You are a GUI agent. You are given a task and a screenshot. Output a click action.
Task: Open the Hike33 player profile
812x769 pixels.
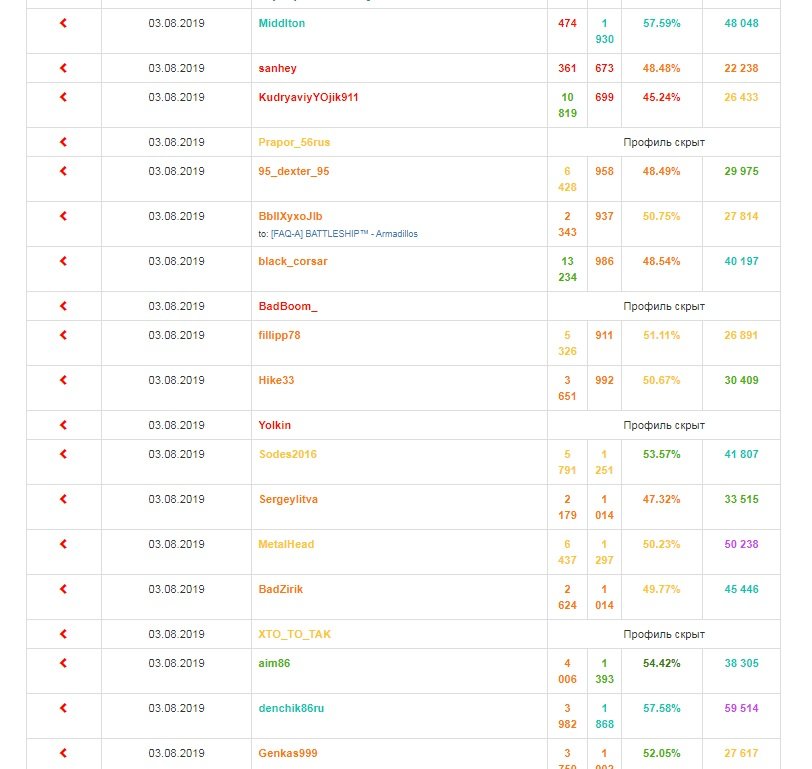click(x=277, y=381)
